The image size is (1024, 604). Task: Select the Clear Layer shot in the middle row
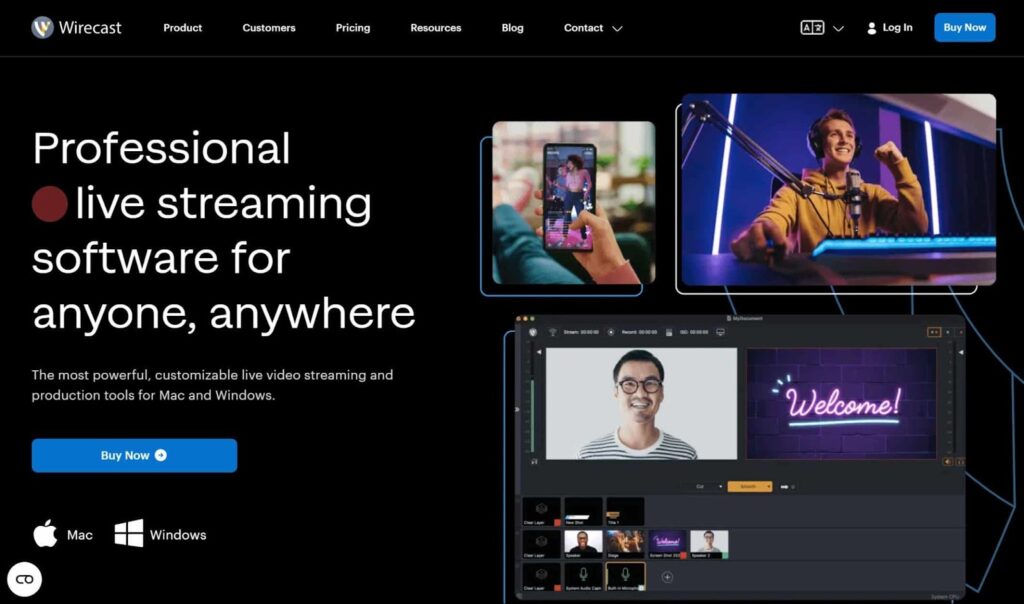(541, 544)
